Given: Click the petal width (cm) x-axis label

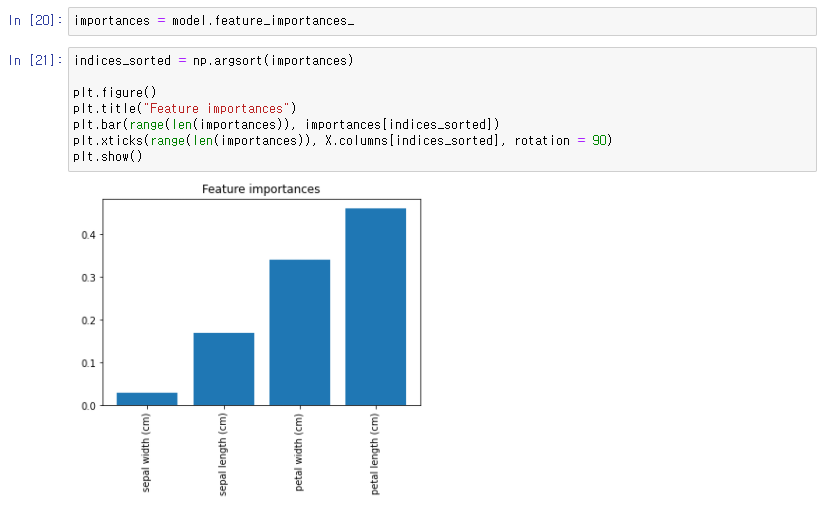Looking at the screenshot, I should pyautogui.click(x=299, y=452).
